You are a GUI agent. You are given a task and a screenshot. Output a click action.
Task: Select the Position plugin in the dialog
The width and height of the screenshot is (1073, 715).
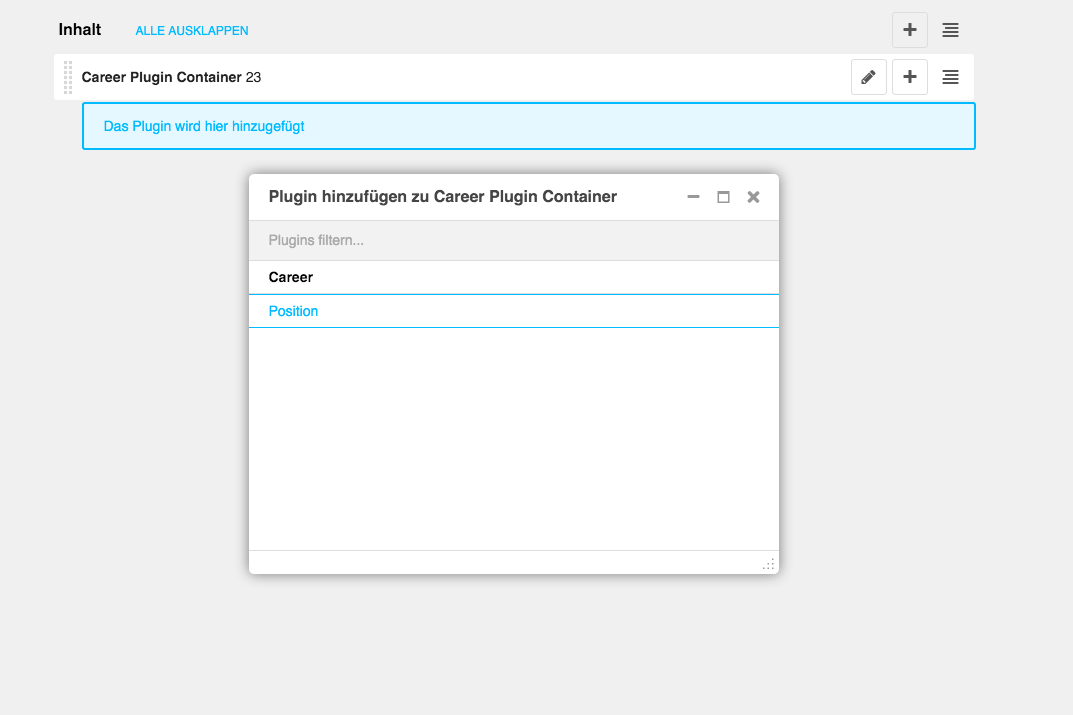coord(293,311)
